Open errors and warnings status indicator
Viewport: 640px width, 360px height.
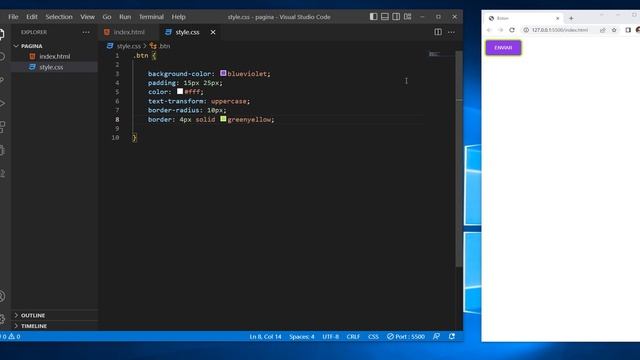pyautogui.click(x=10, y=336)
